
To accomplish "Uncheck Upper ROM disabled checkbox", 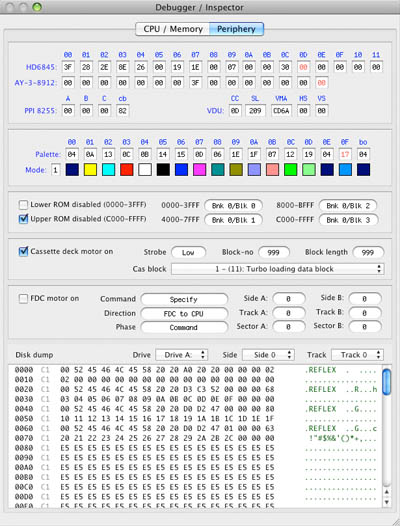I will [23, 219].
